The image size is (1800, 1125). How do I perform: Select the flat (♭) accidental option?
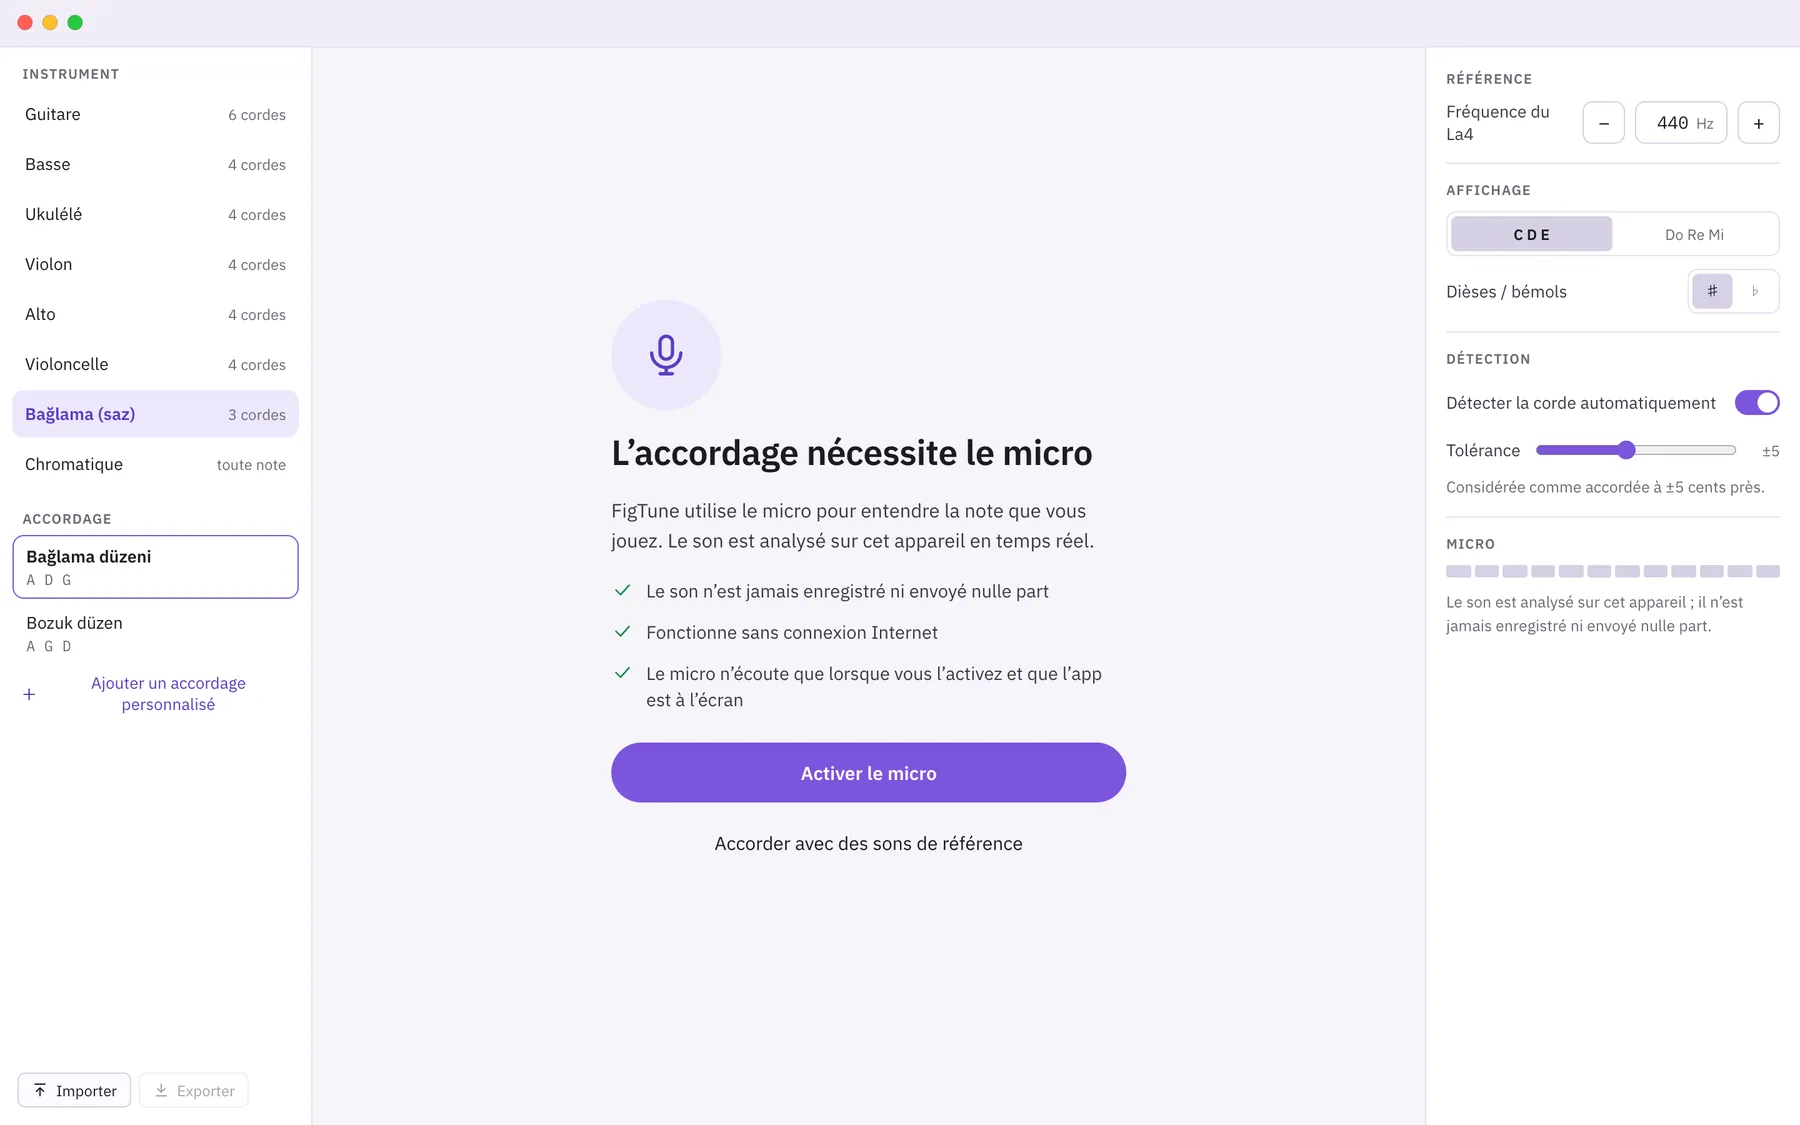[1755, 291]
